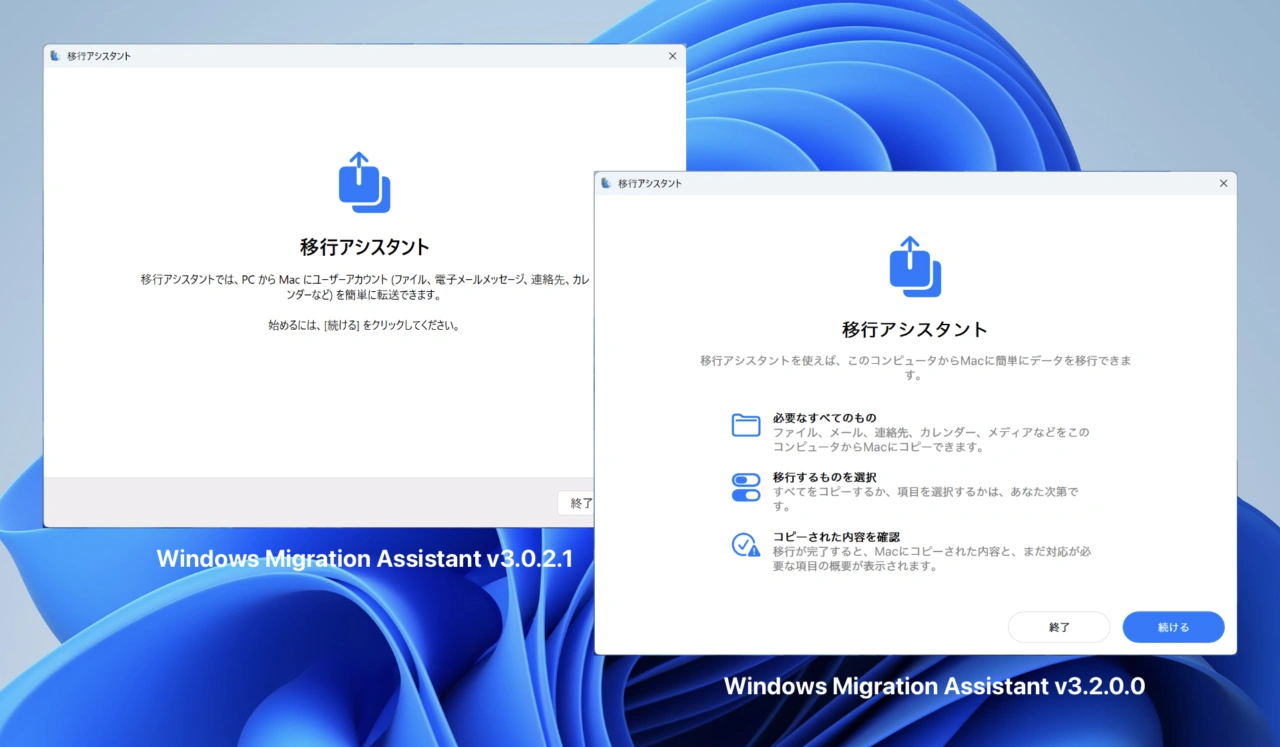Click the description starting 移行が完了すると

(x=931, y=558)
